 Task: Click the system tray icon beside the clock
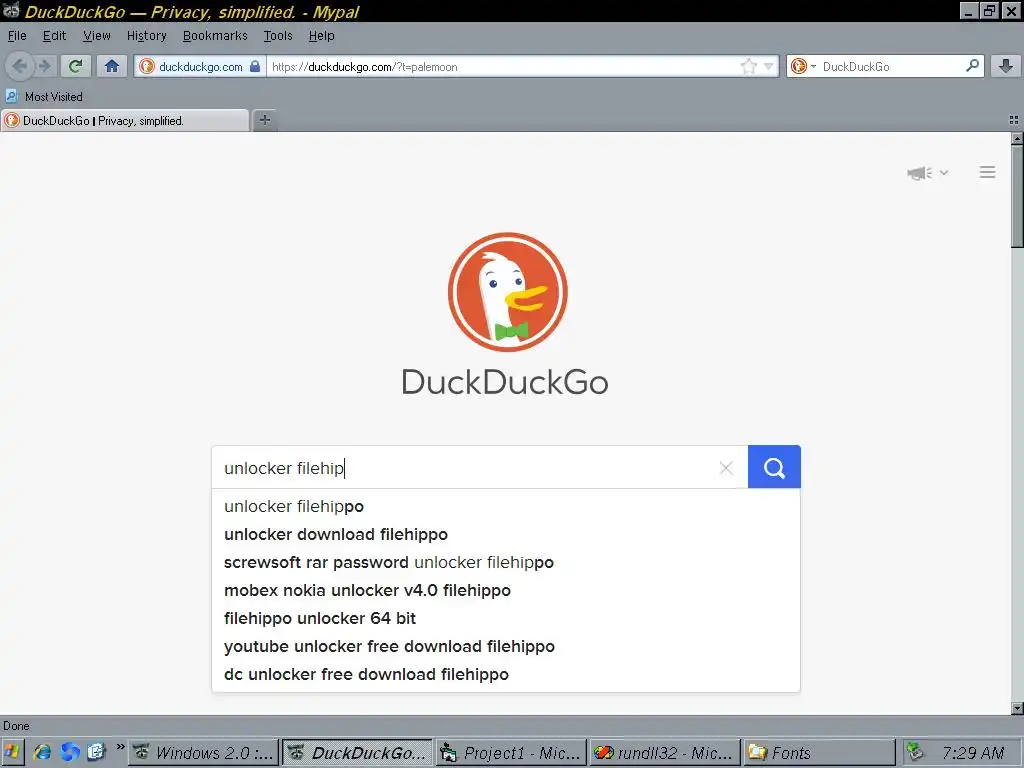[916, 752]
